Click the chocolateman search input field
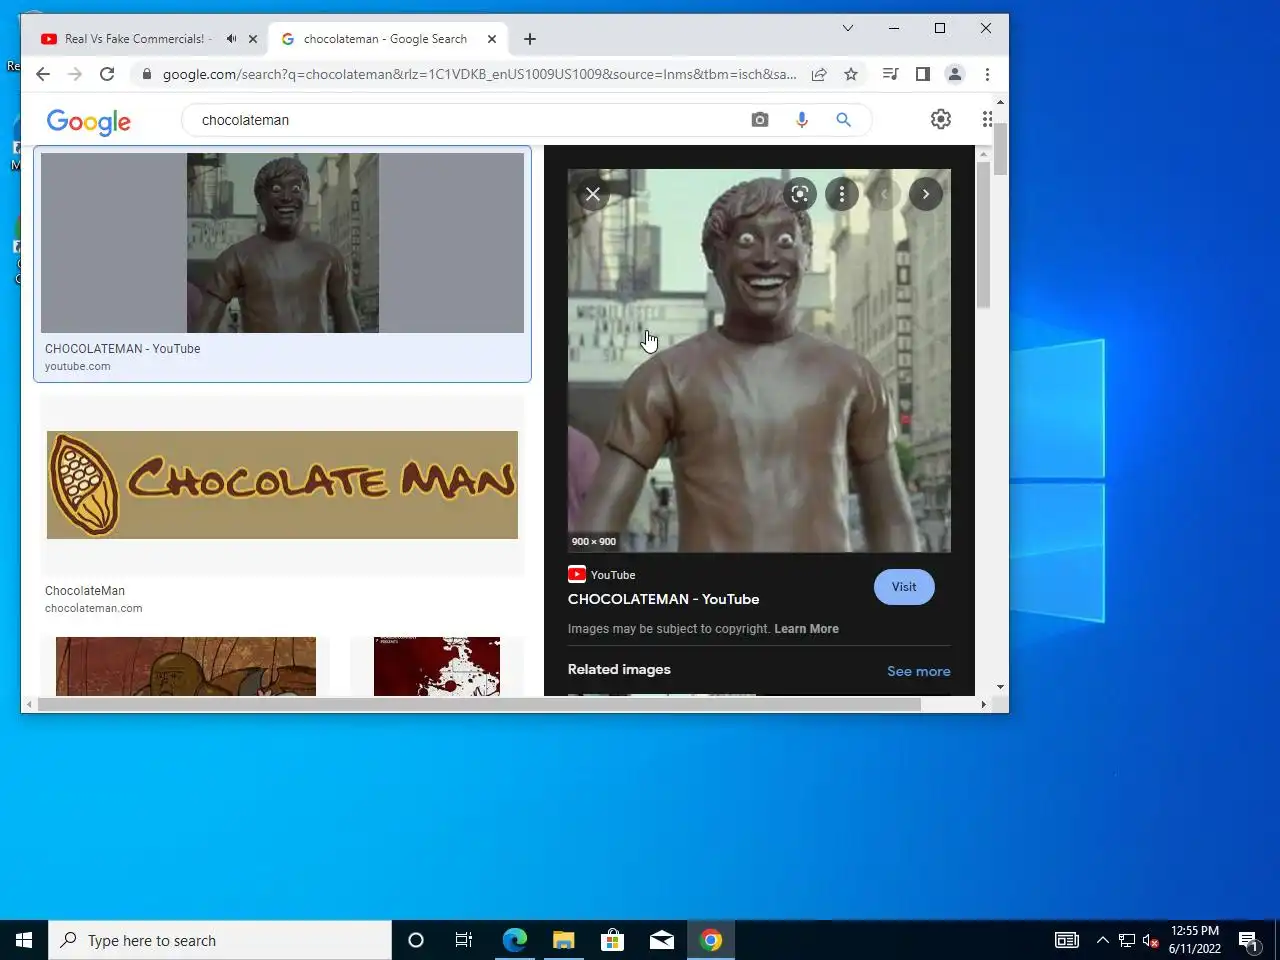The width and height of the screenshot is (1280, 960). 465,120
